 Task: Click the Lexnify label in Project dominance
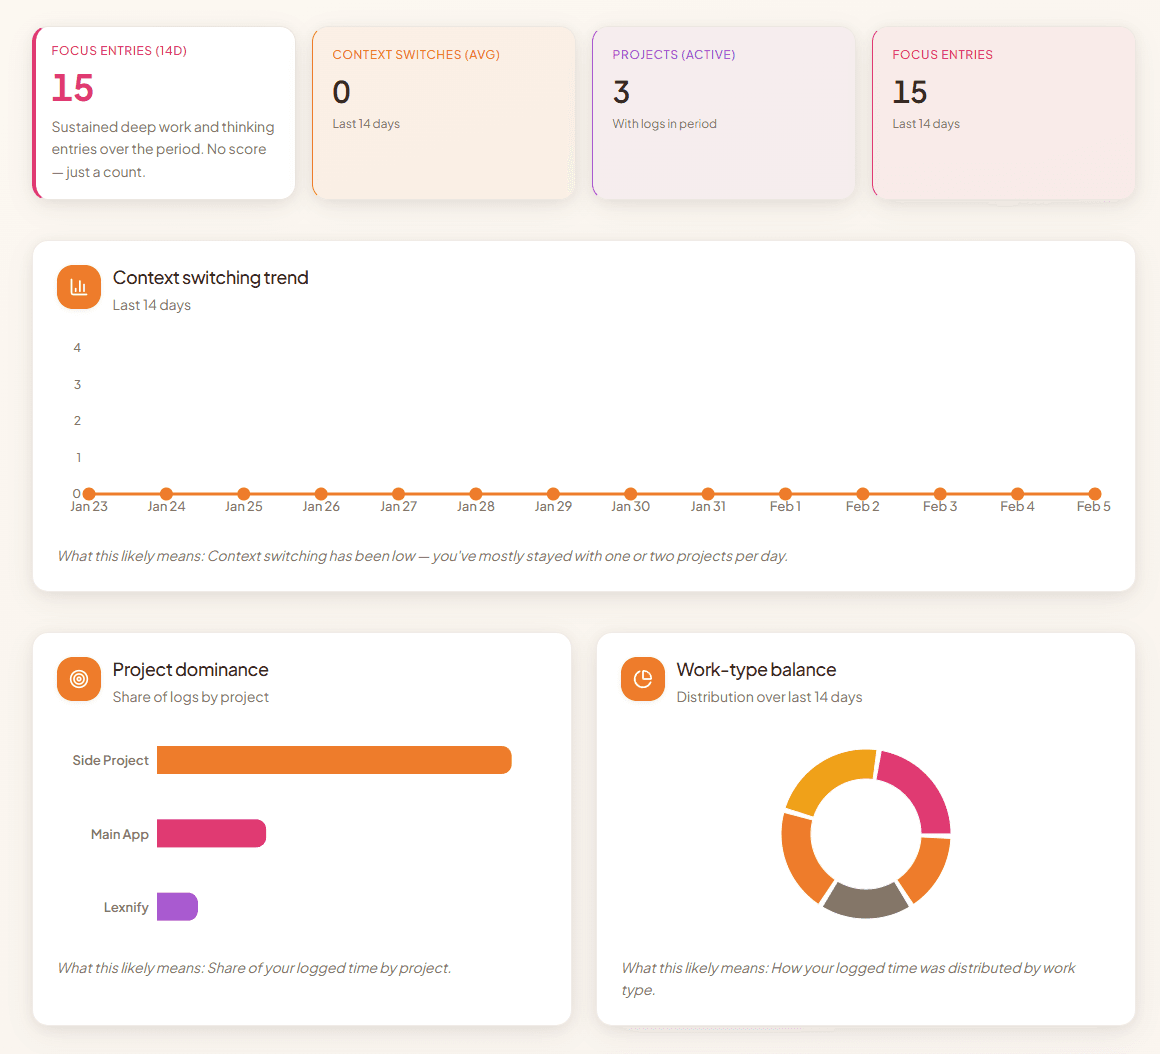click(x=126, y=907)
